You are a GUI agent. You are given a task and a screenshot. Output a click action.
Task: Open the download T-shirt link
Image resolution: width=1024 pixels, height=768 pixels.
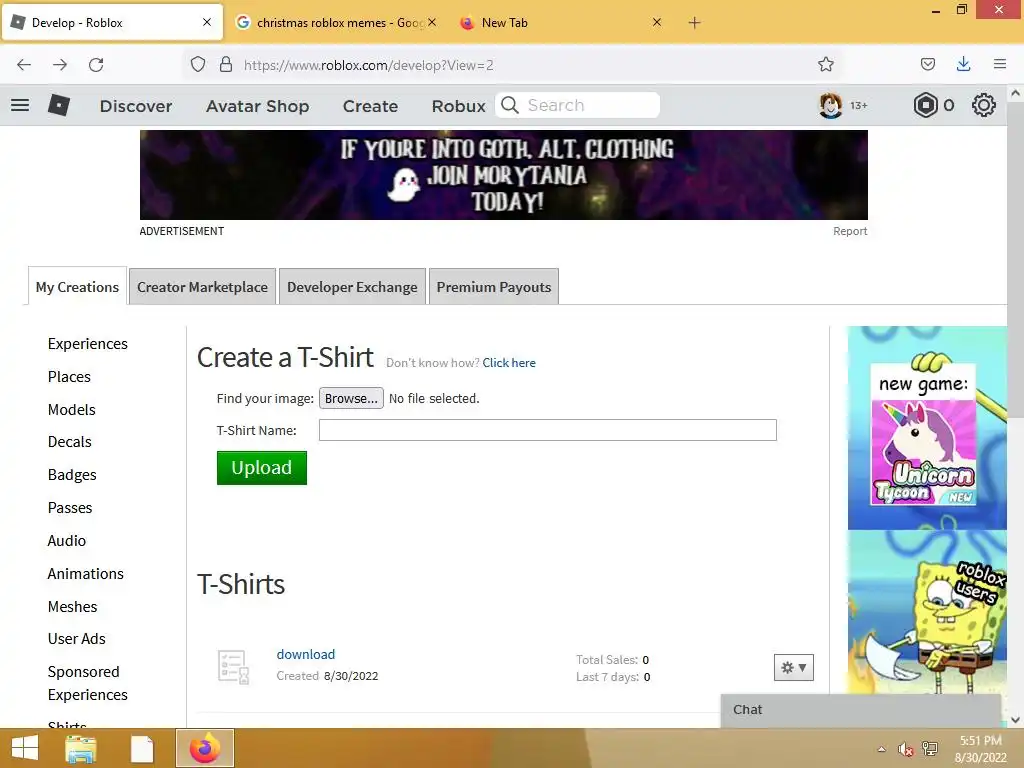pyautogui.click(x=306, y=654)
